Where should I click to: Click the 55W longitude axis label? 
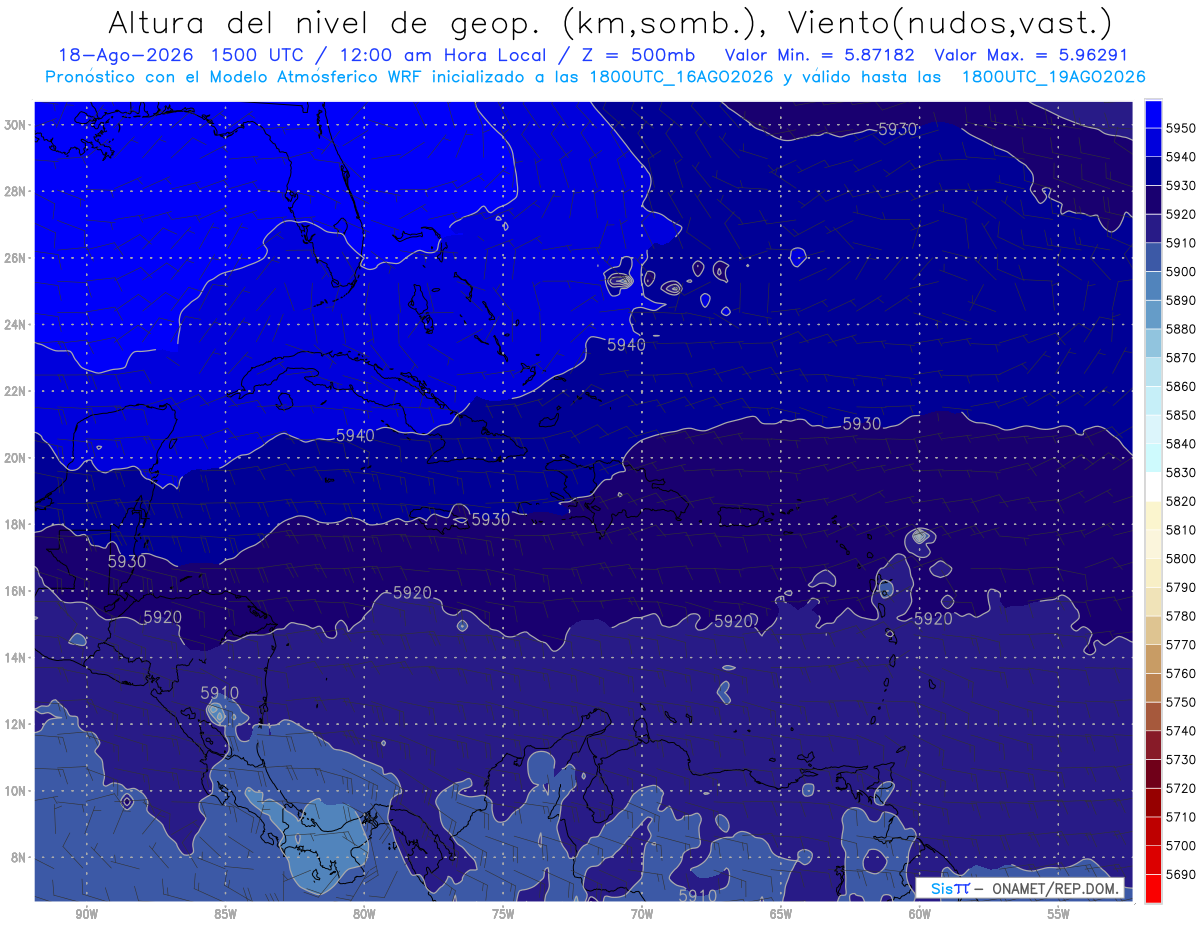[x=1059, y=914]
